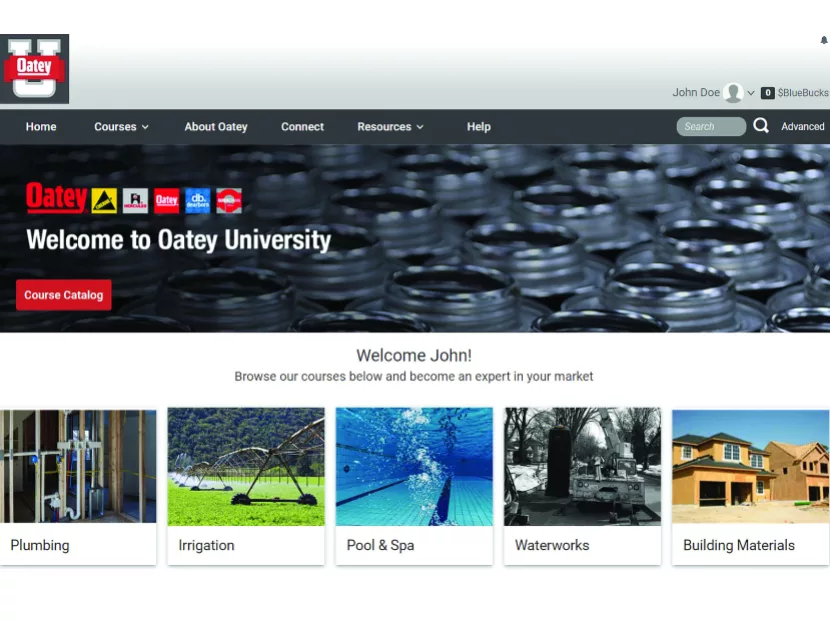Click the Course Catalog button
This screenshot has height=622, width=830.
pyautogui.click(x=63, y=294)
